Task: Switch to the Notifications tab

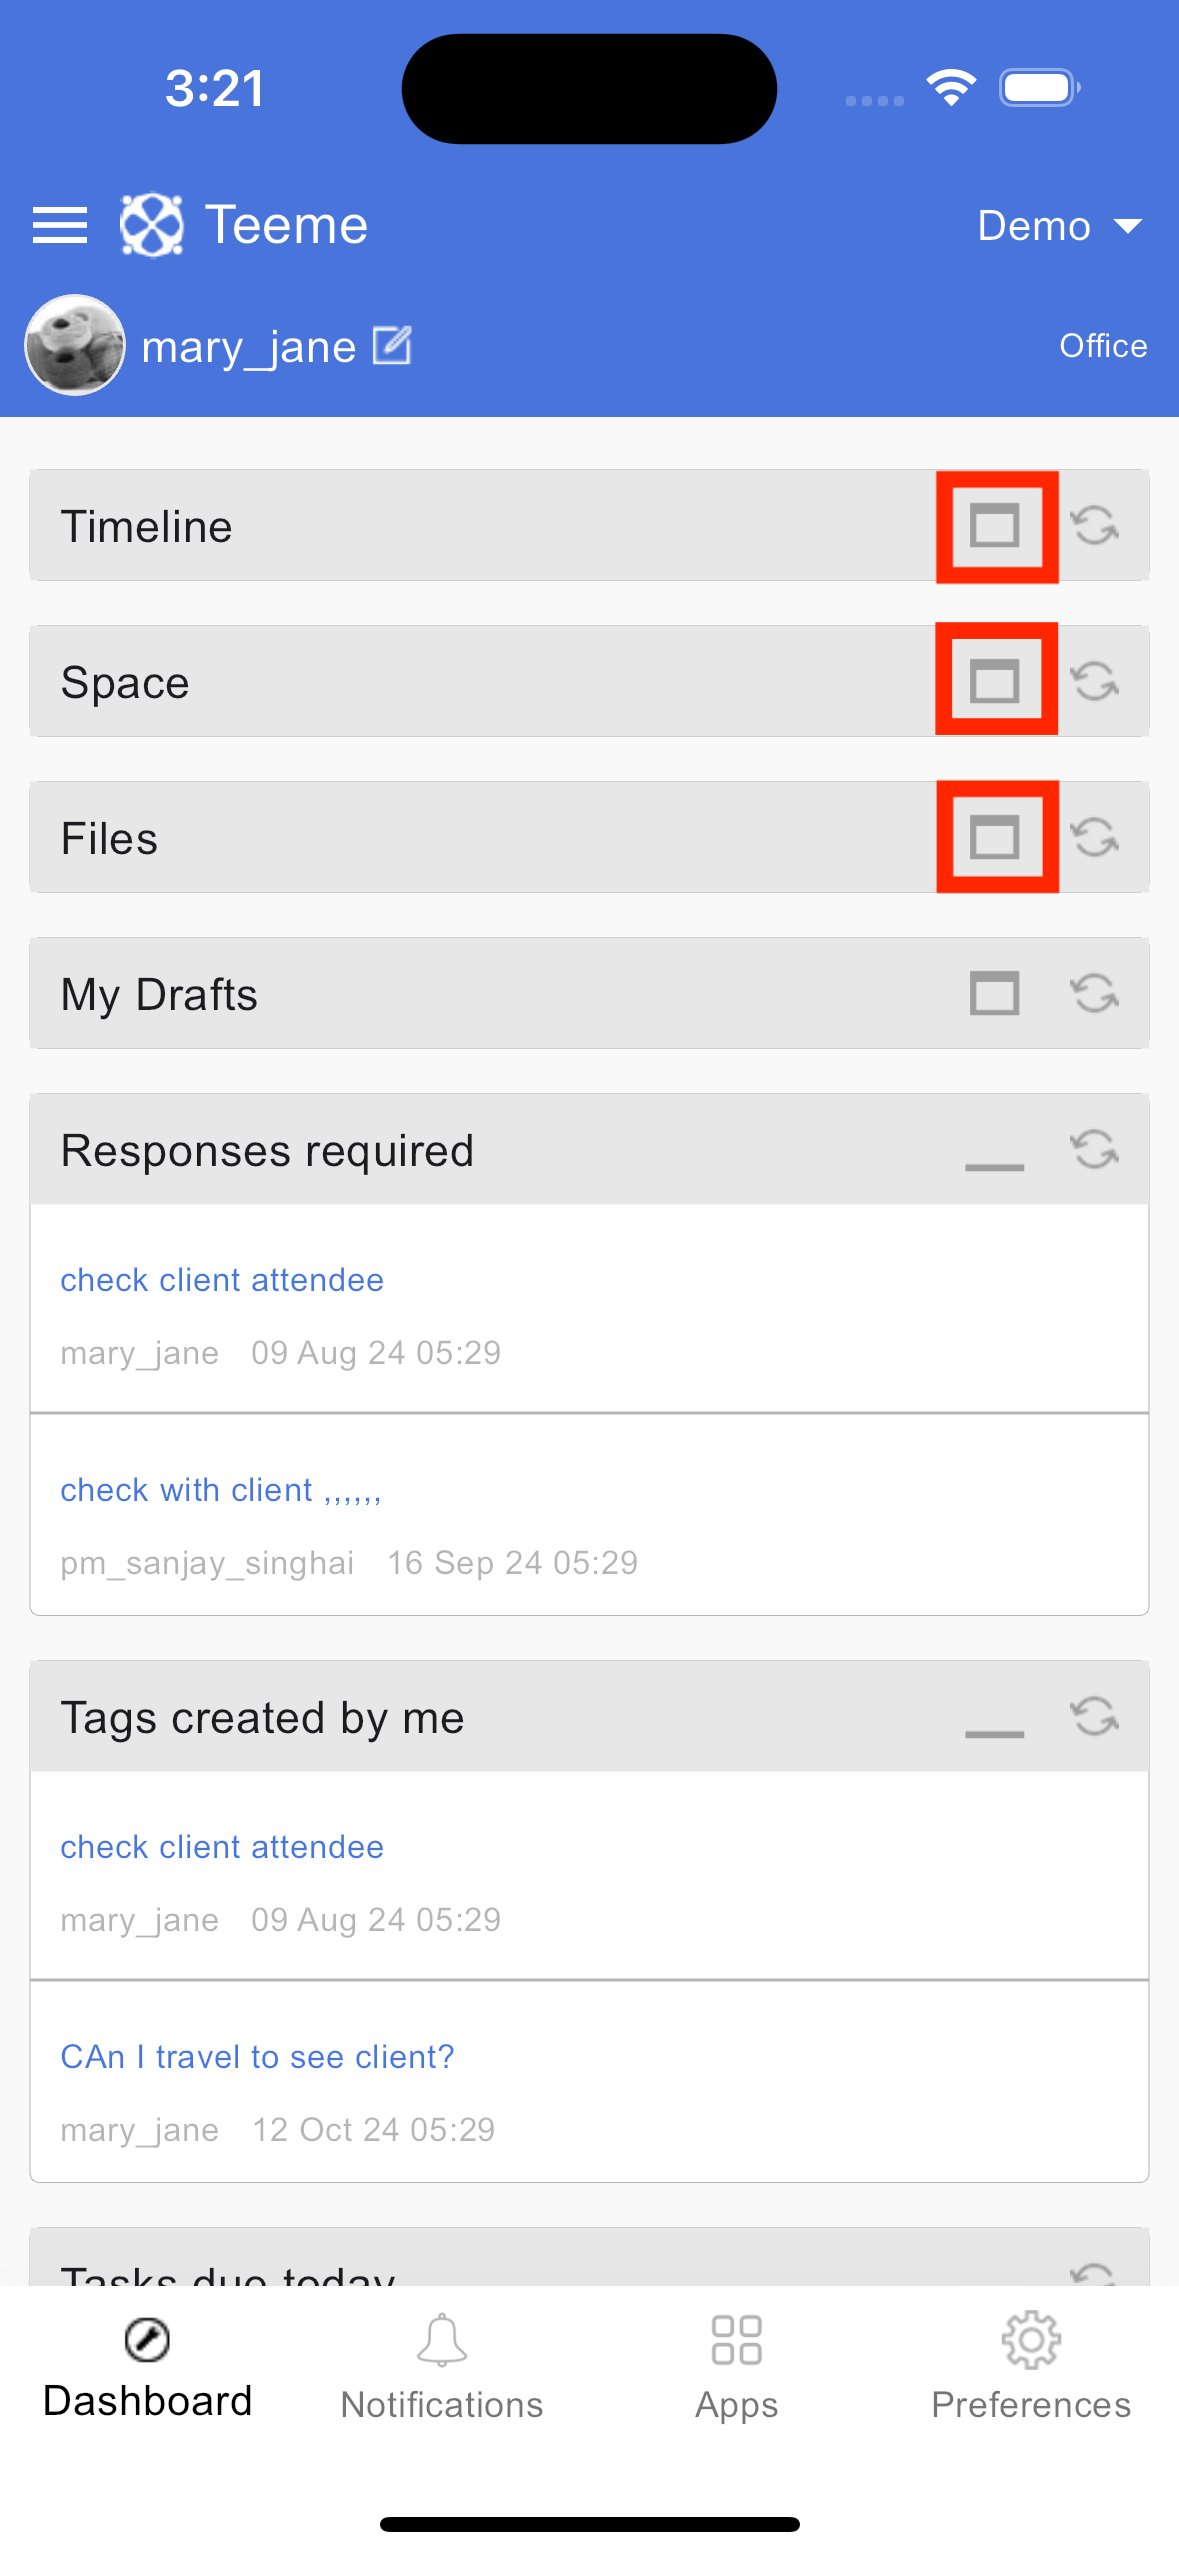Action: tap(442, 2367)
